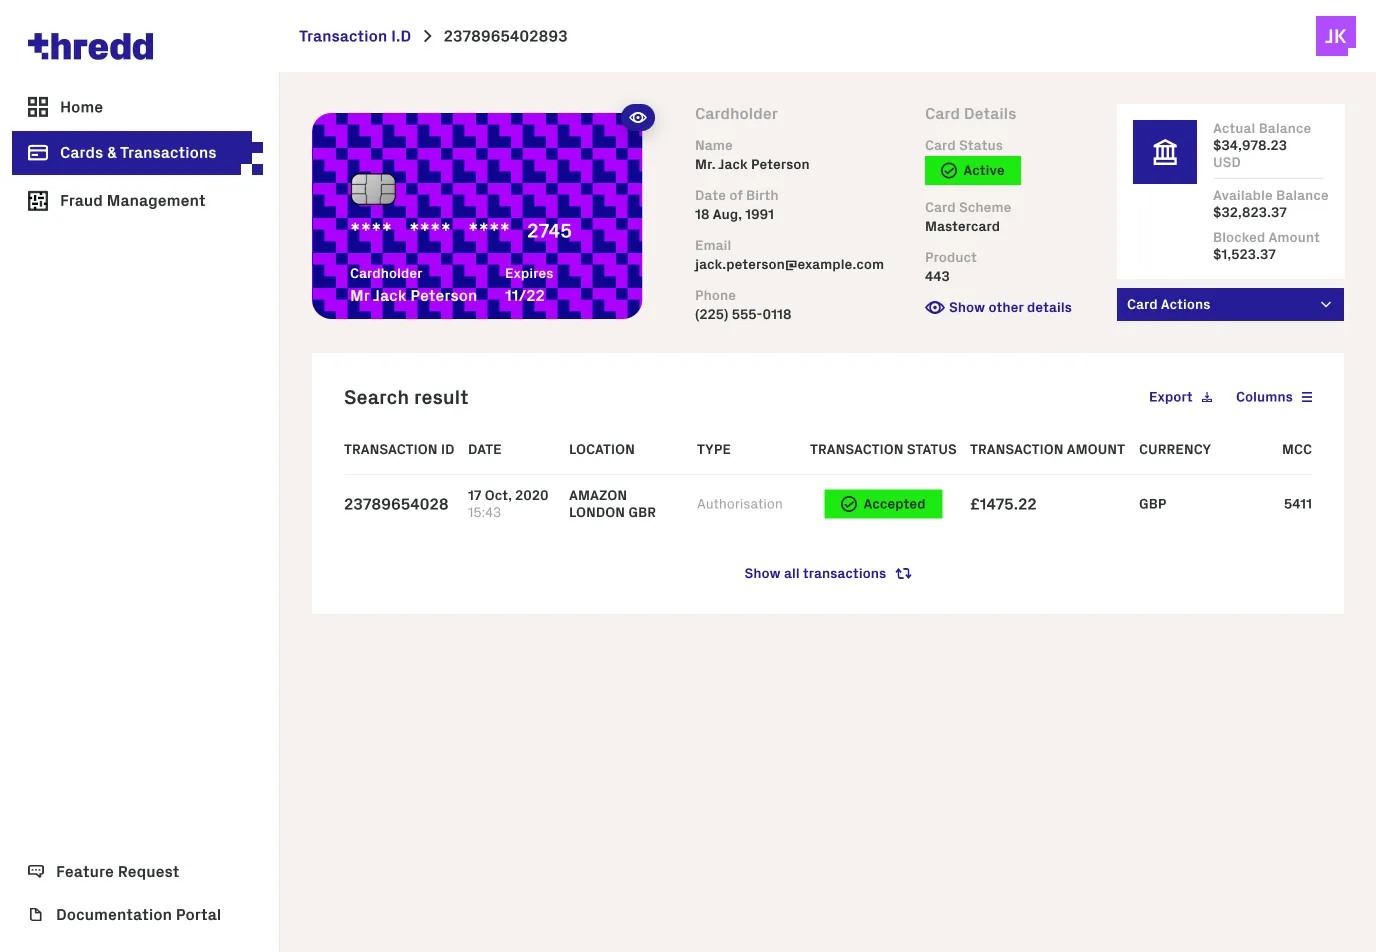Select the transaction row for 23789654028
Screen dimensions: 1376x952
tap(396, 504)
